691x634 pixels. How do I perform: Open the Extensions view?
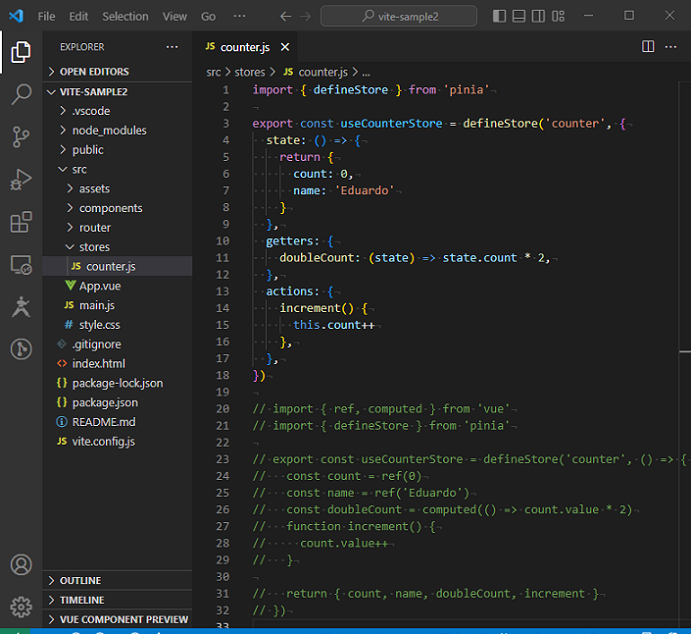[x=21, y=222]
